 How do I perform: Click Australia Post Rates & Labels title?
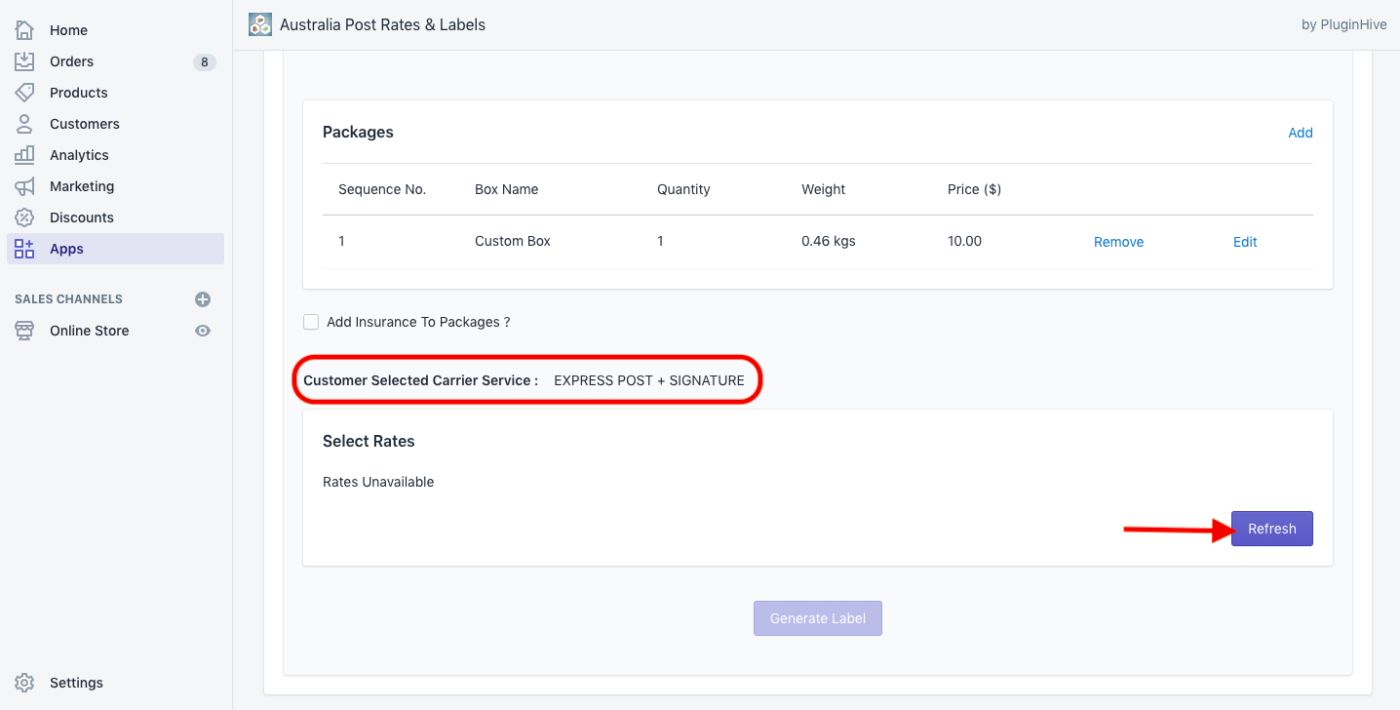coord(383,24)
